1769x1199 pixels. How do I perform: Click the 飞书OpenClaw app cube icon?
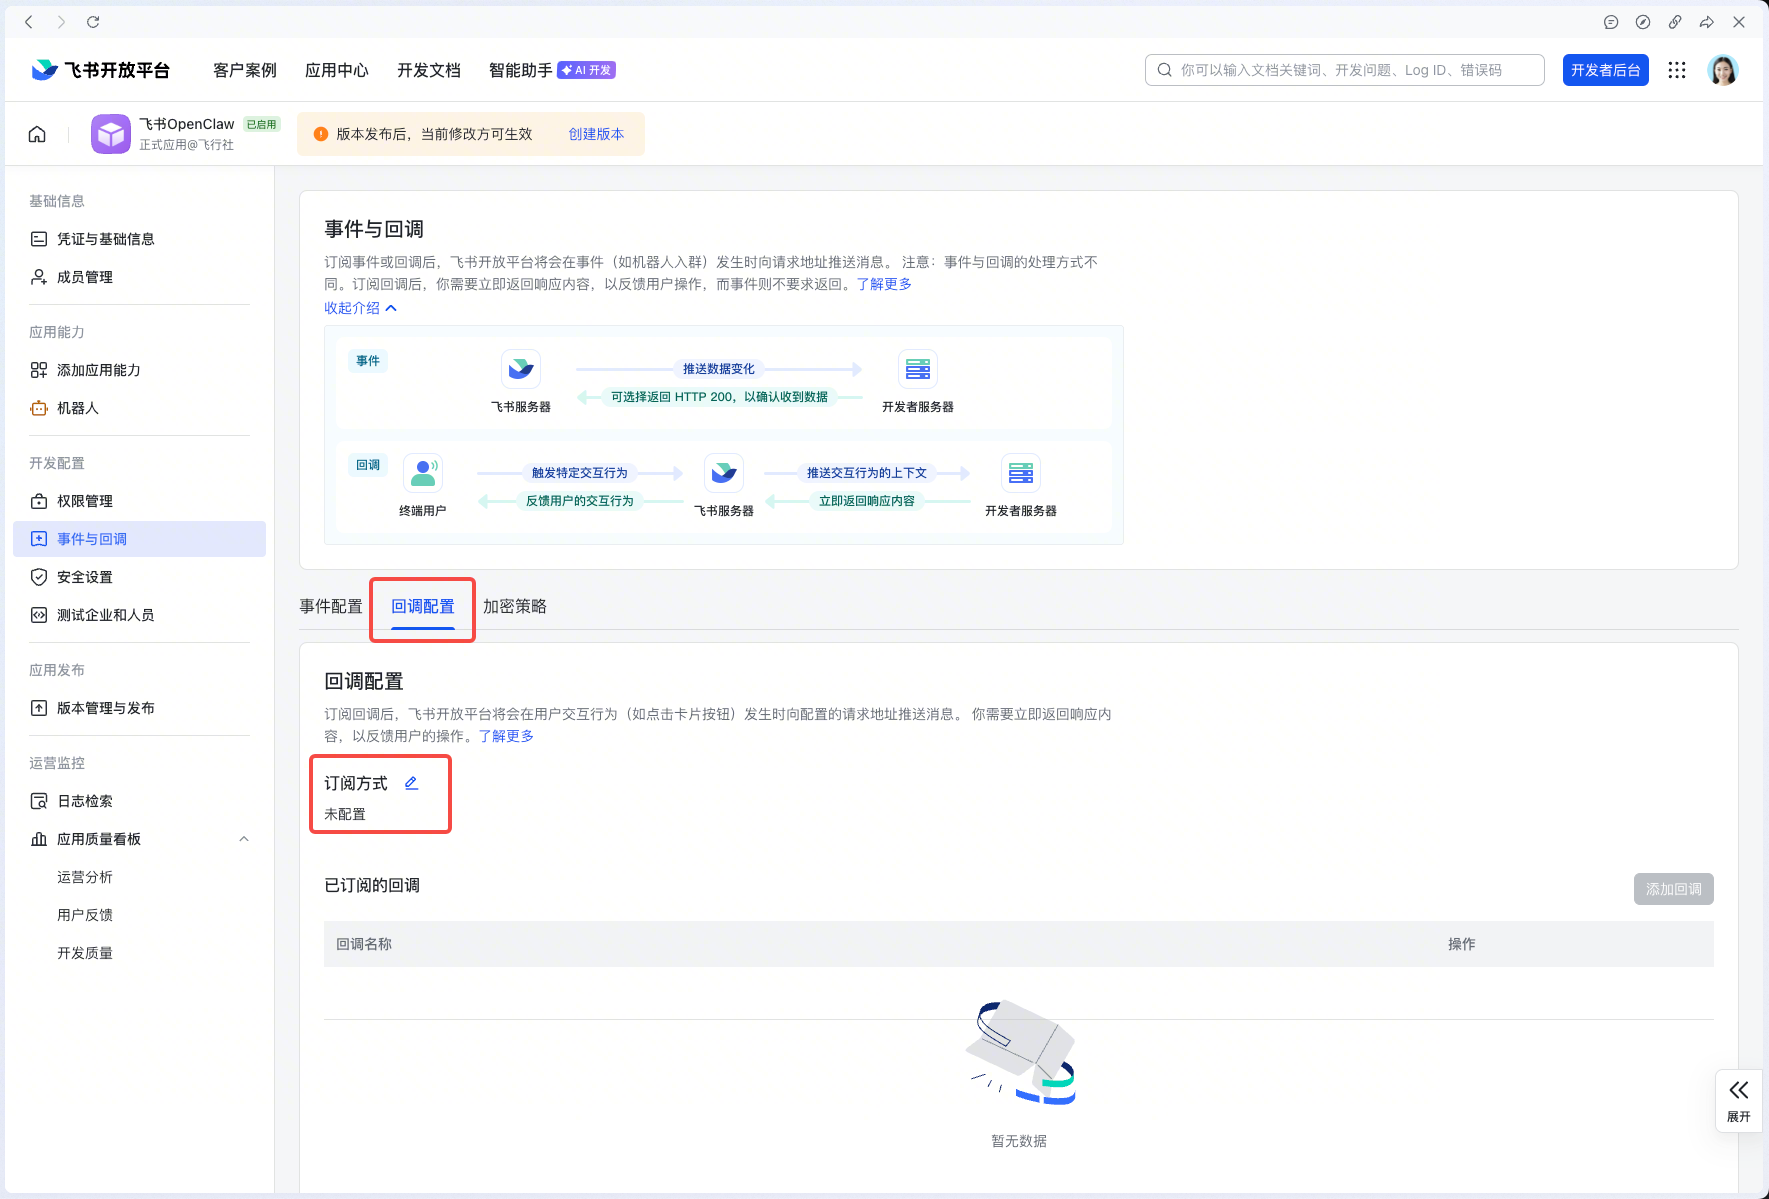[x=111, y=134]
